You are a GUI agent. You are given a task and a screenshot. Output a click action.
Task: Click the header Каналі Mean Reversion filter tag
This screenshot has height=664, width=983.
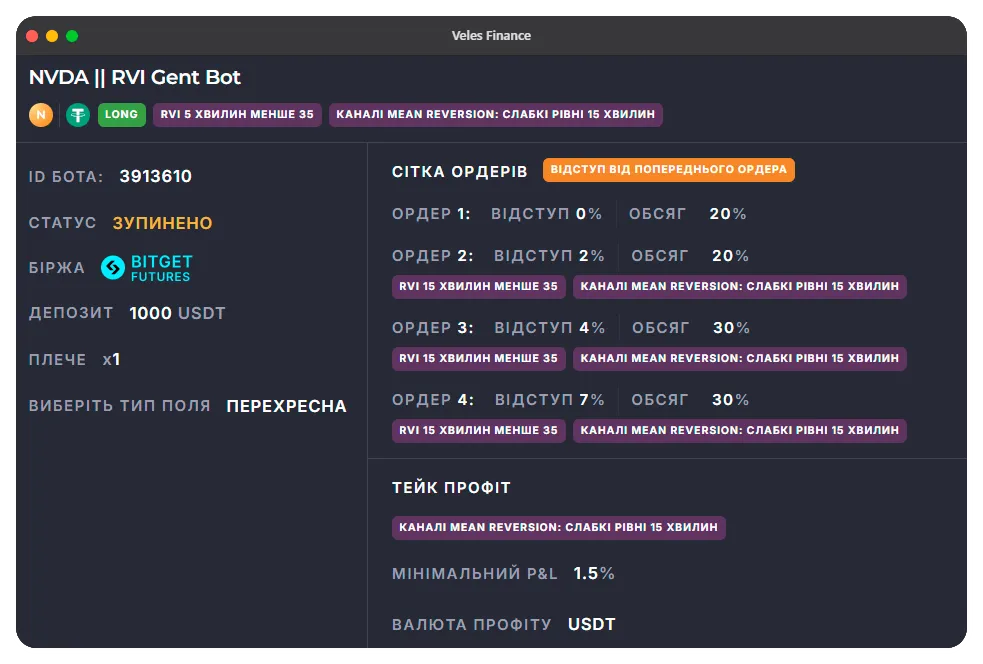click(495, 115)
